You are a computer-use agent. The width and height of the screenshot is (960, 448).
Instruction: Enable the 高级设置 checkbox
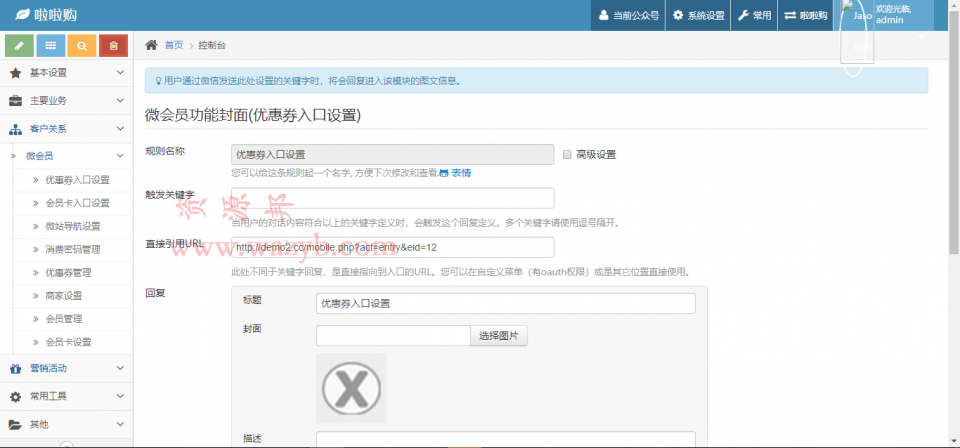567,154
